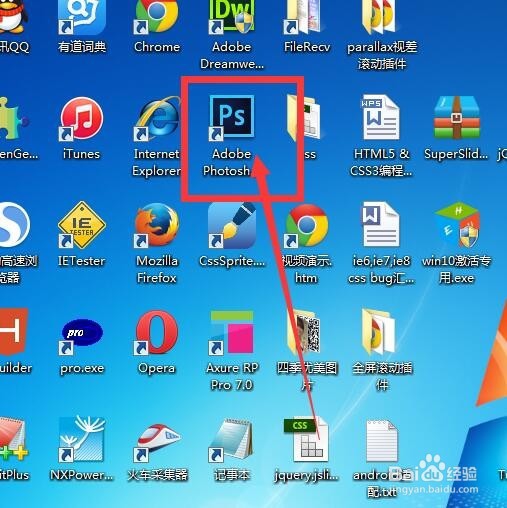Open the HTML5 & CSS3编程 WPS document
Viewport: 507px width, 508px height.
point(382,117)
